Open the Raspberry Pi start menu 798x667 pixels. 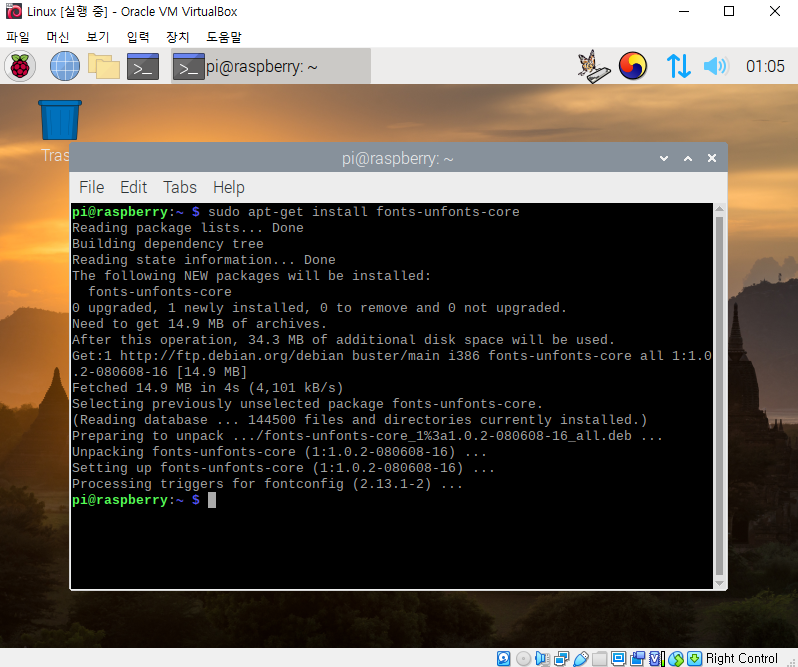(20, 66)
